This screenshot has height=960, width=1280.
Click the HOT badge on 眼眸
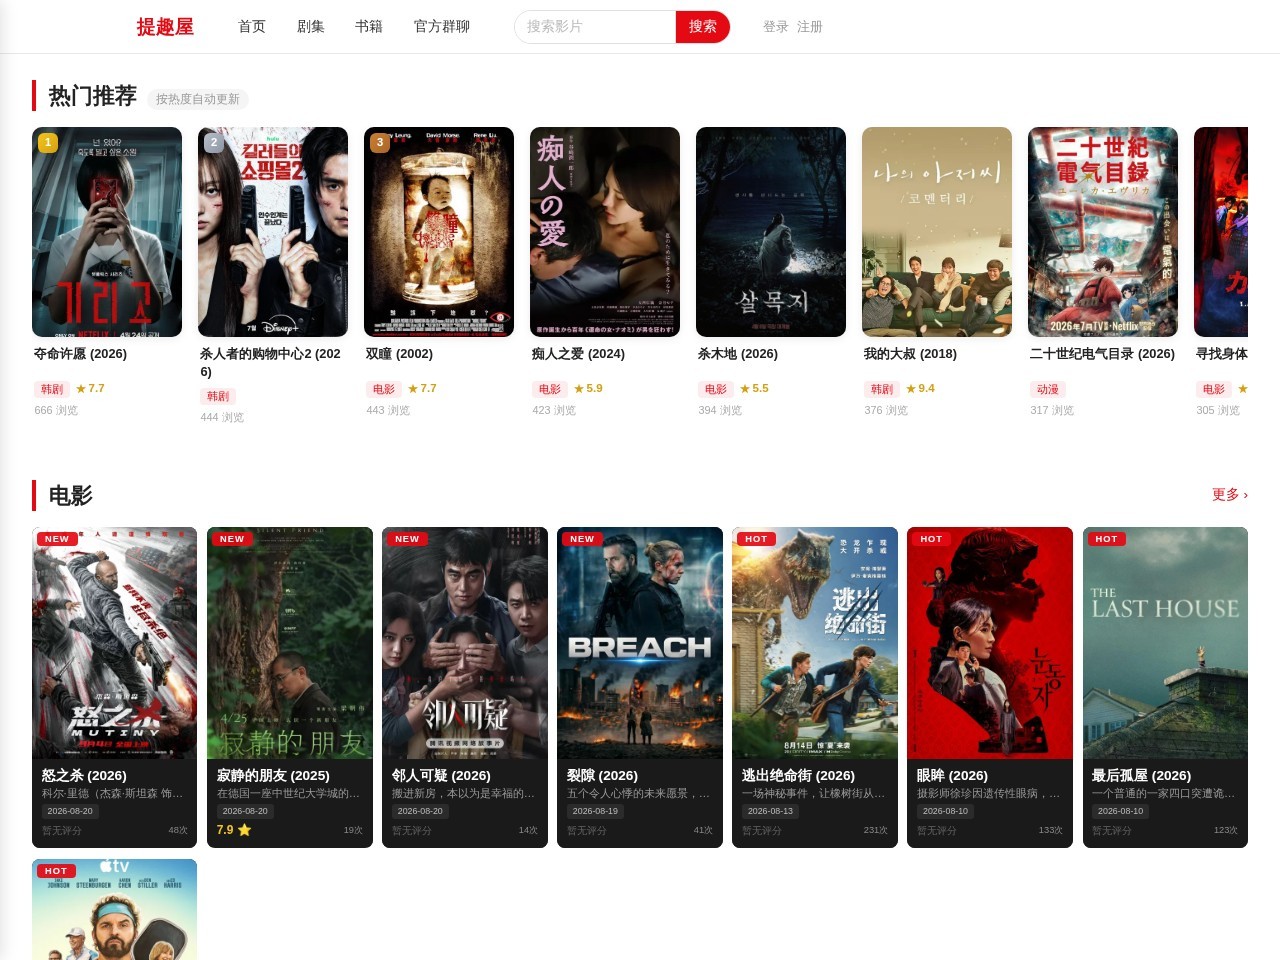[931, 539]
